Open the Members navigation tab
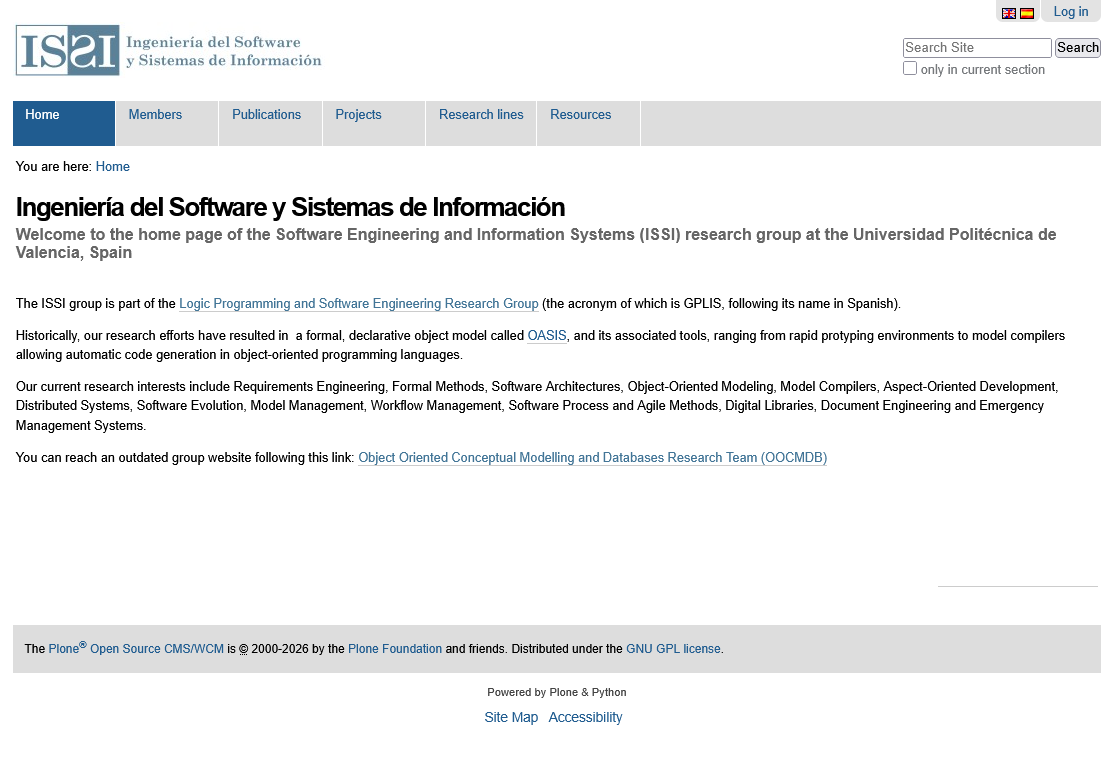 coord(155,115)
